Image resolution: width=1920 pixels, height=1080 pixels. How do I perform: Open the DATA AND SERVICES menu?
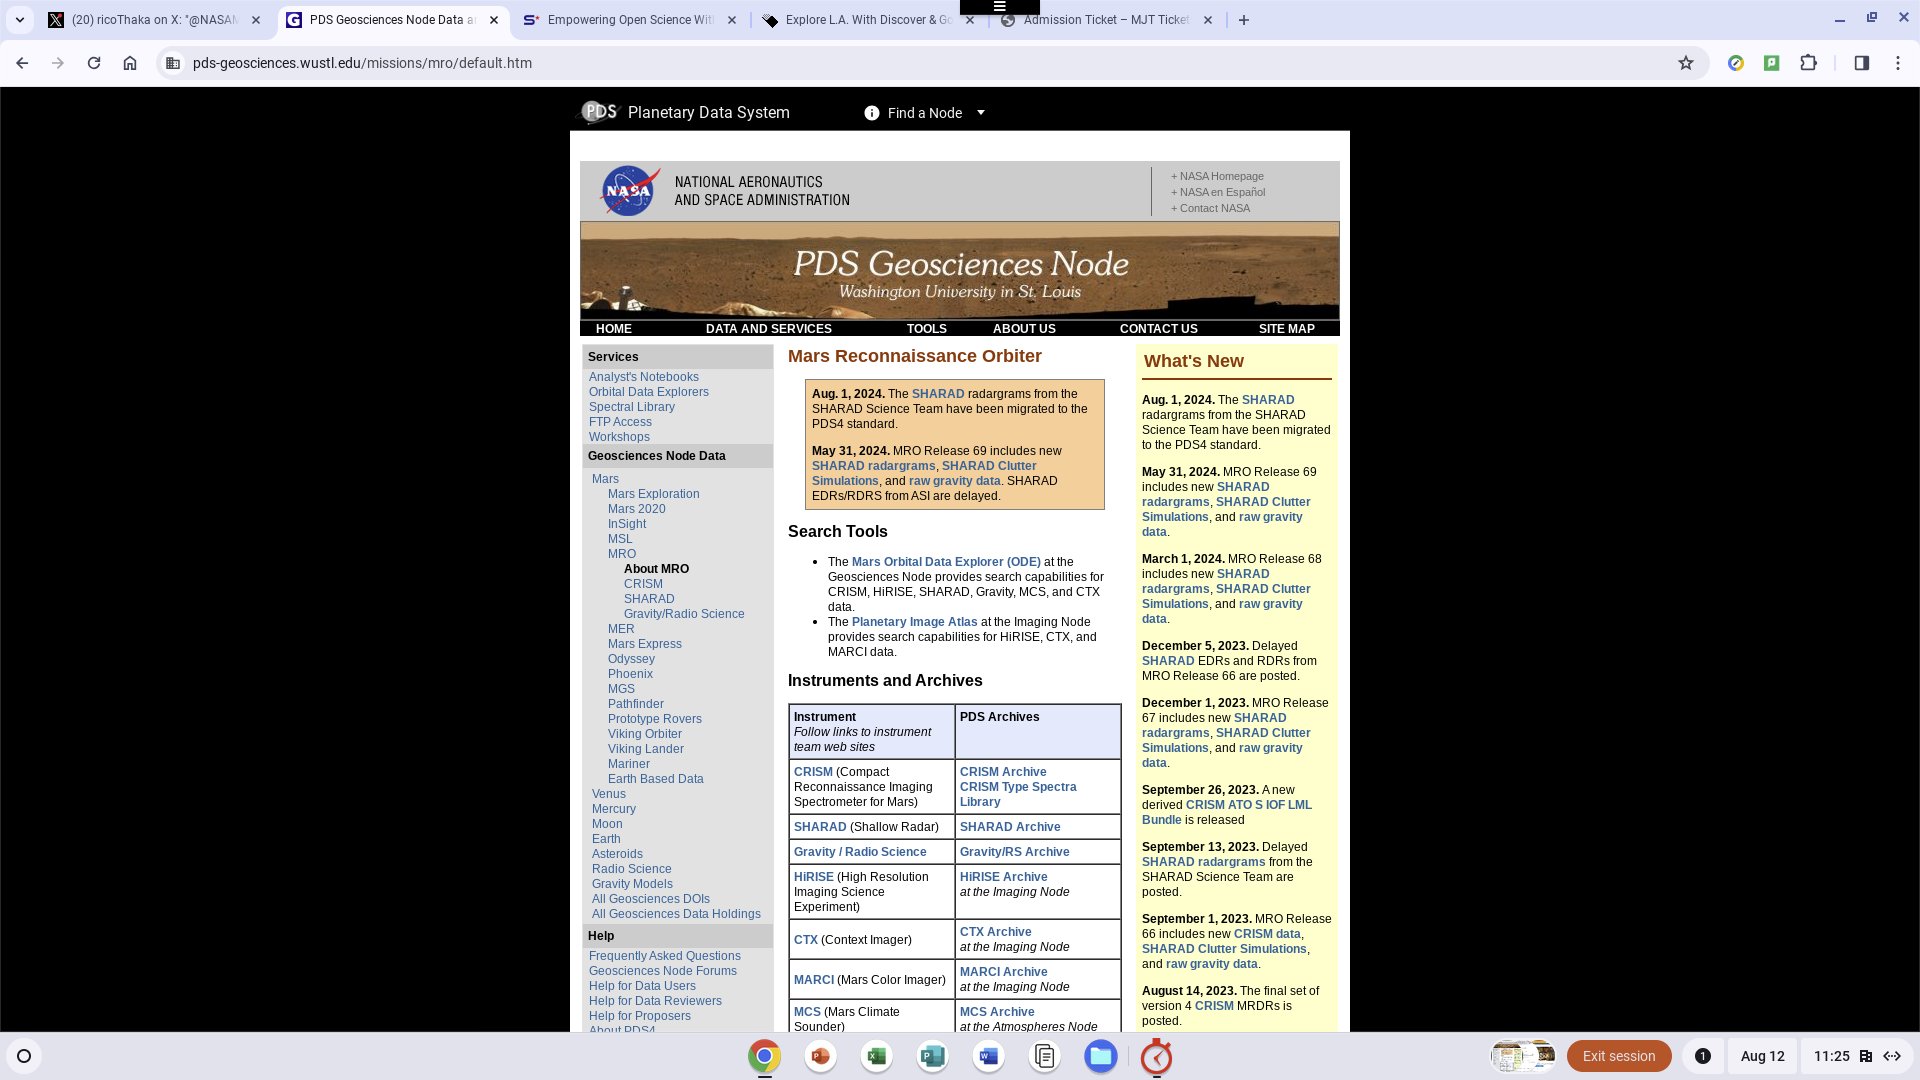[769, 328]
